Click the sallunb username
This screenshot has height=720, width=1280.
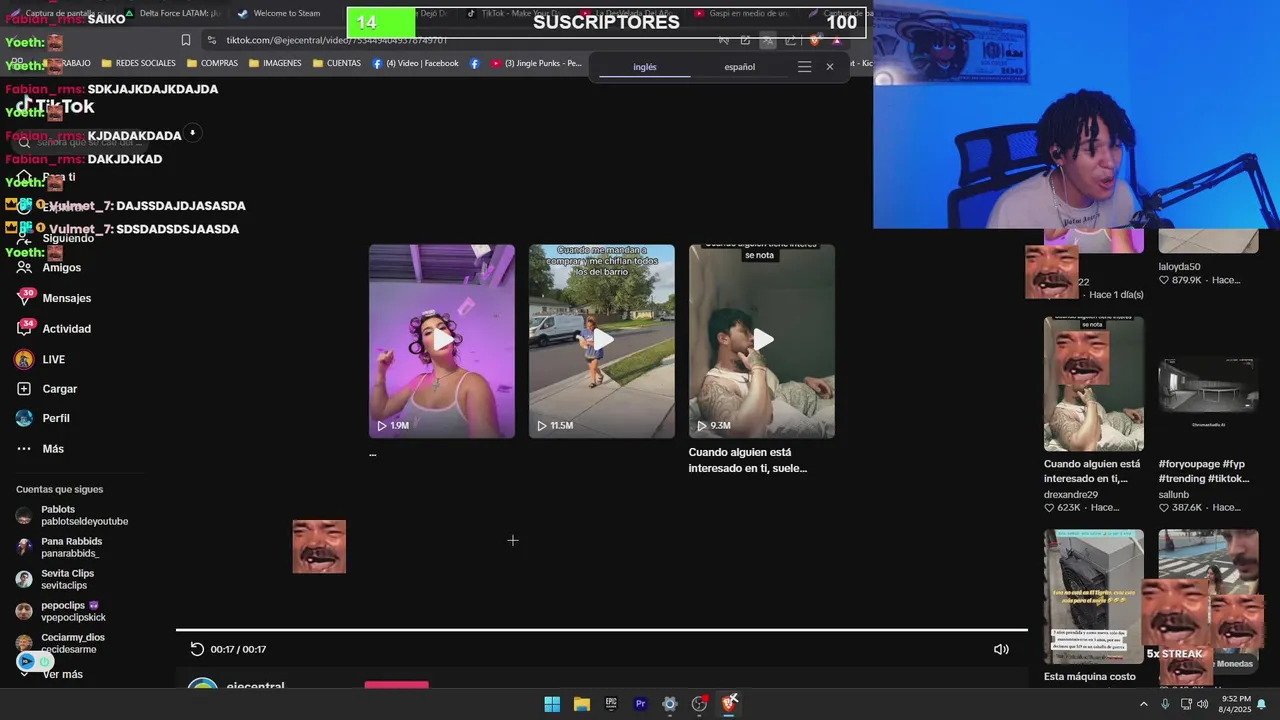pyautogui.click(x=1174, y=494)
